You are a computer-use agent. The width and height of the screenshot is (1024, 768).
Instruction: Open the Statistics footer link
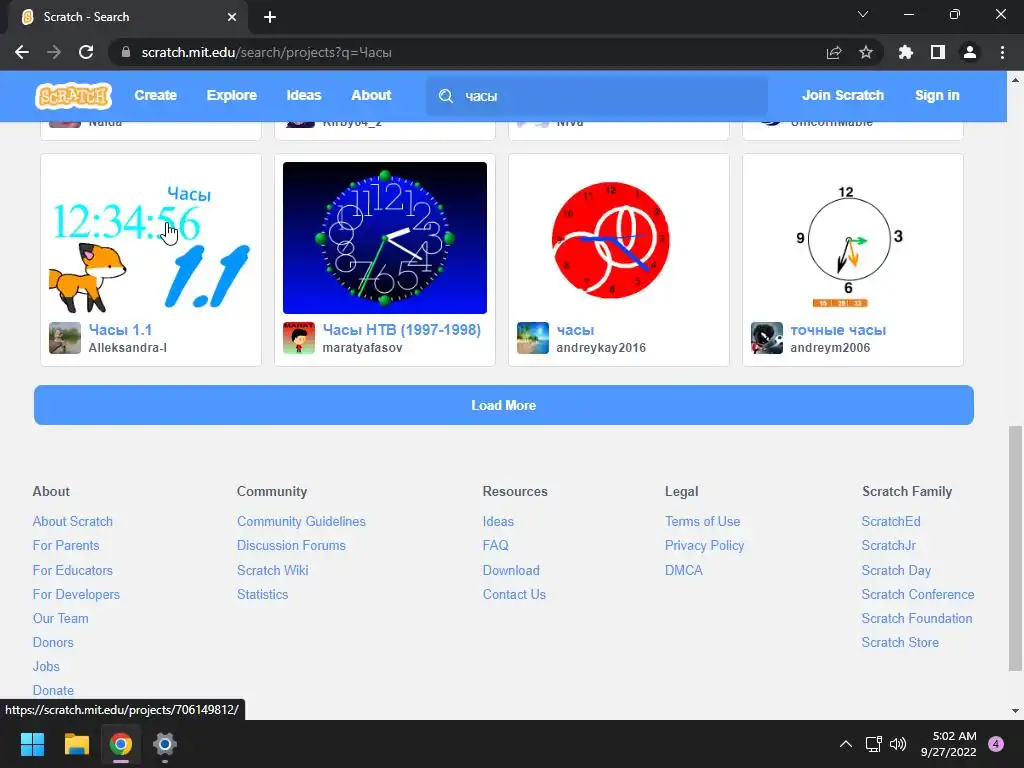click(x=262, y=594)
